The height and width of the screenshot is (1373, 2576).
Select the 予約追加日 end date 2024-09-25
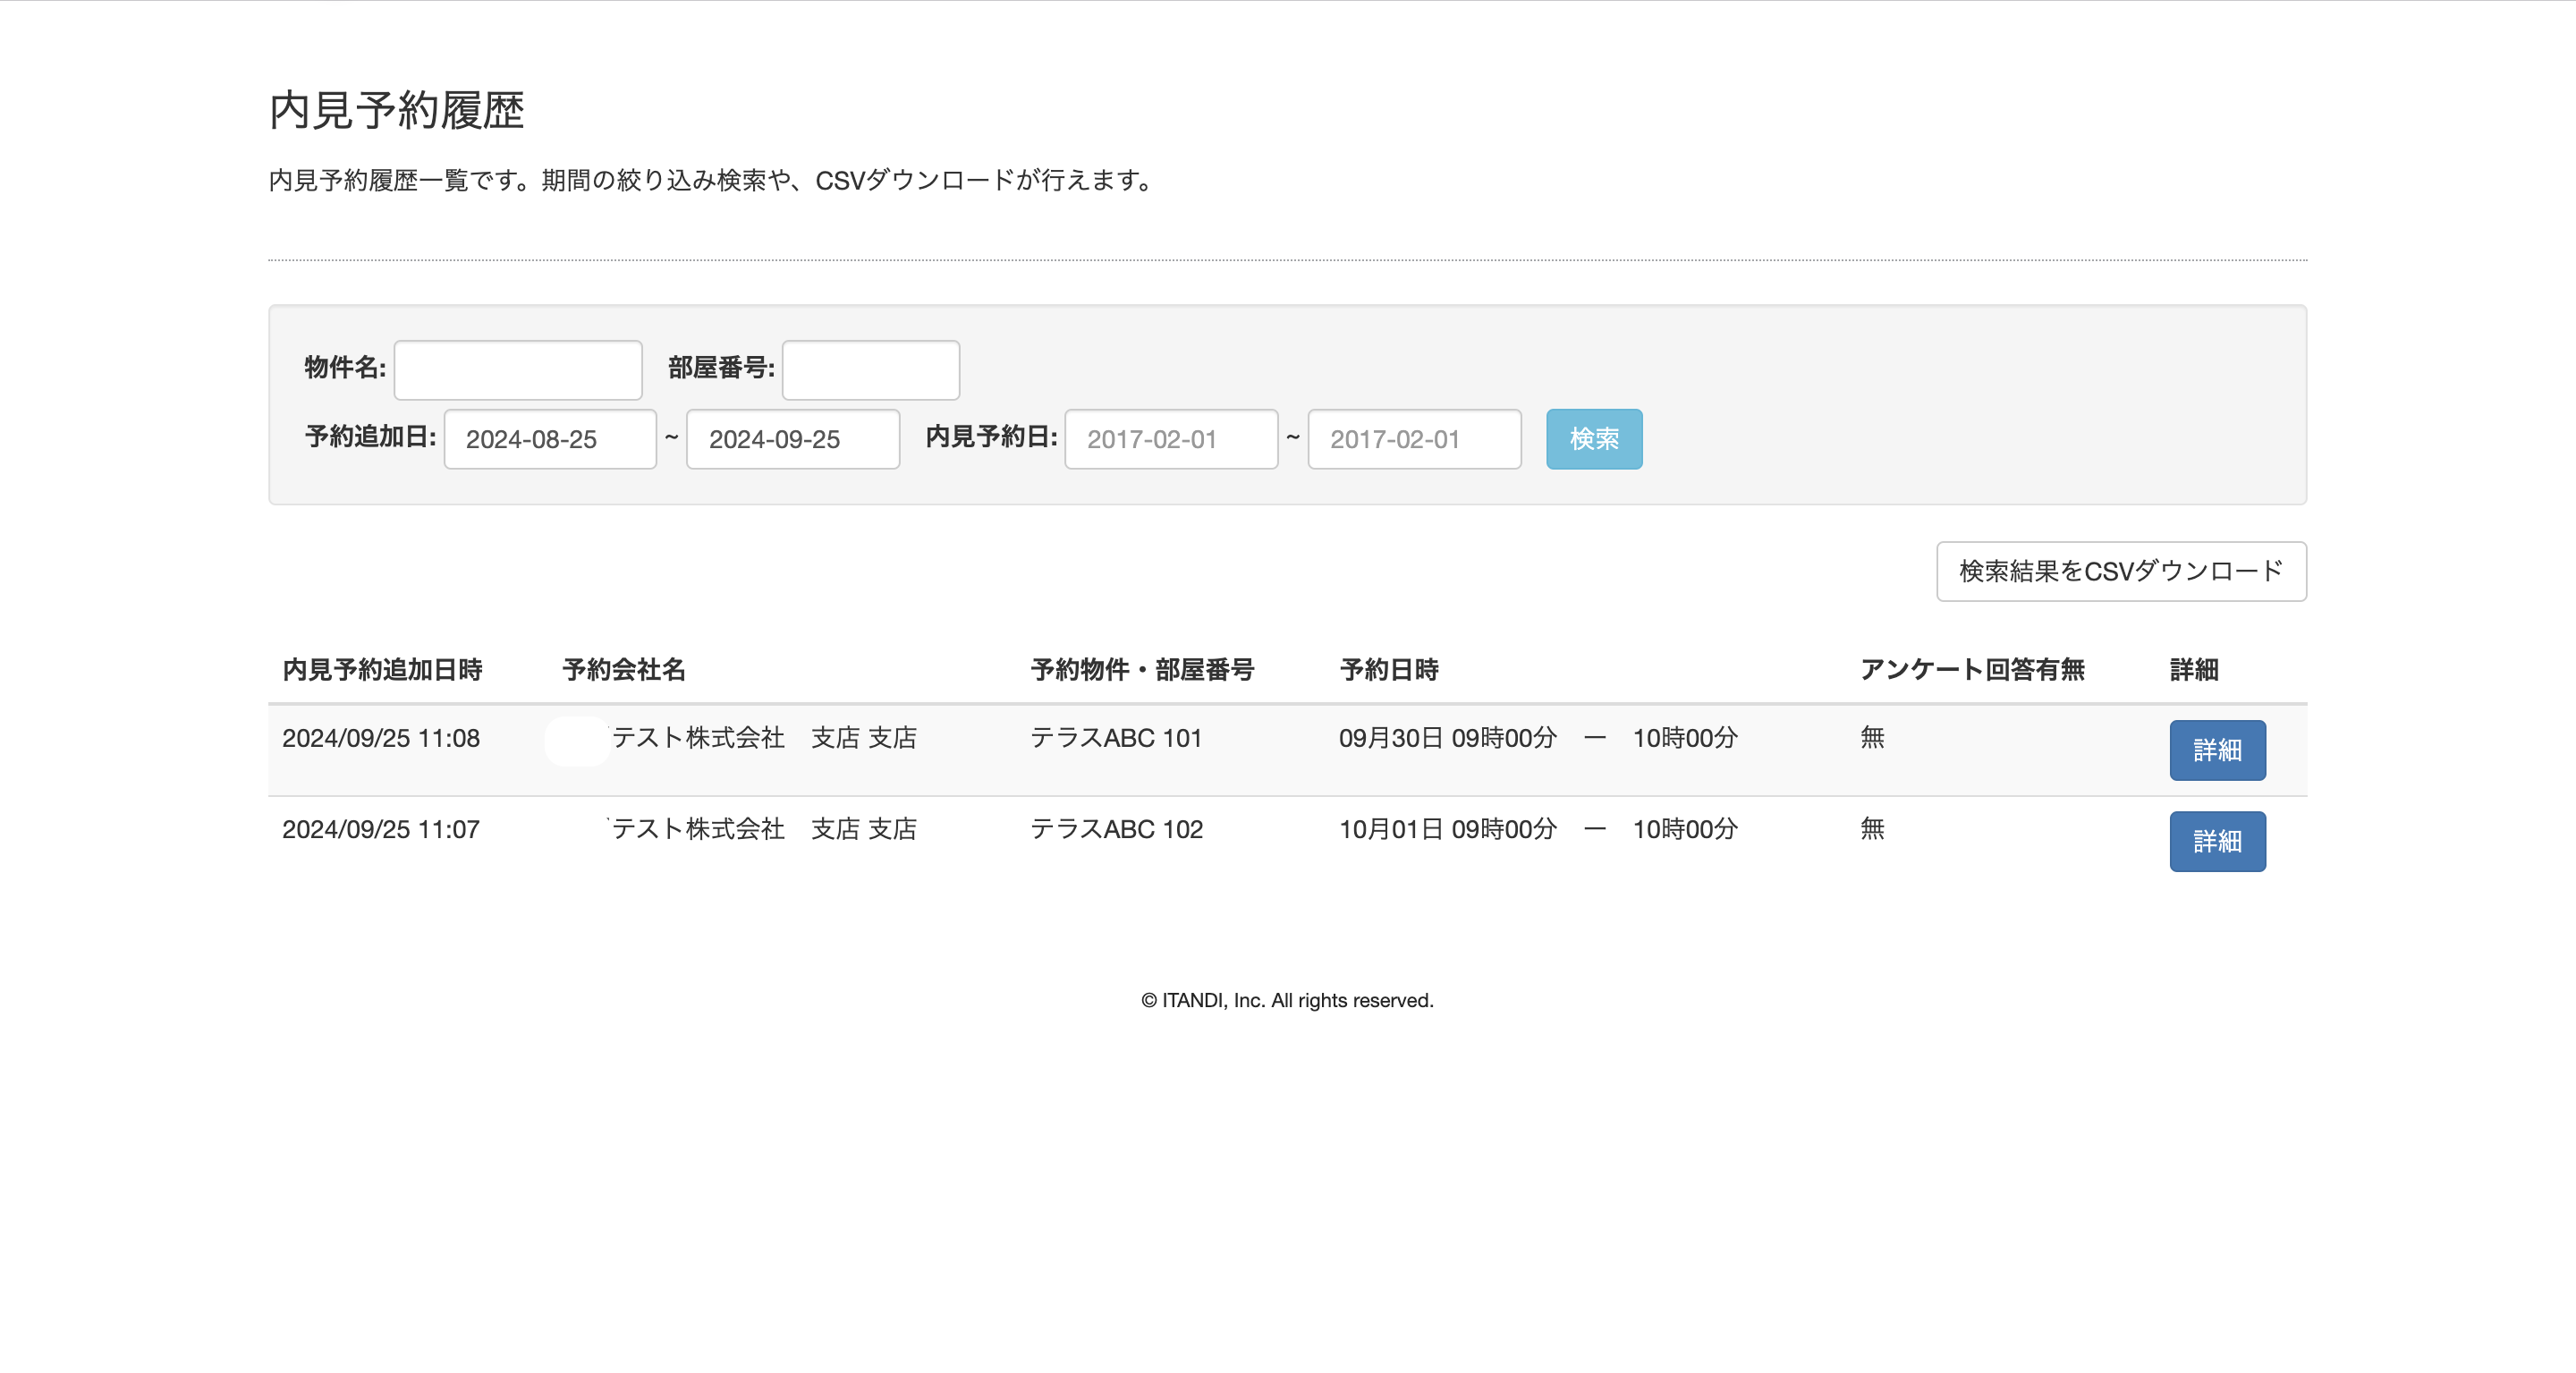(793, 438)
